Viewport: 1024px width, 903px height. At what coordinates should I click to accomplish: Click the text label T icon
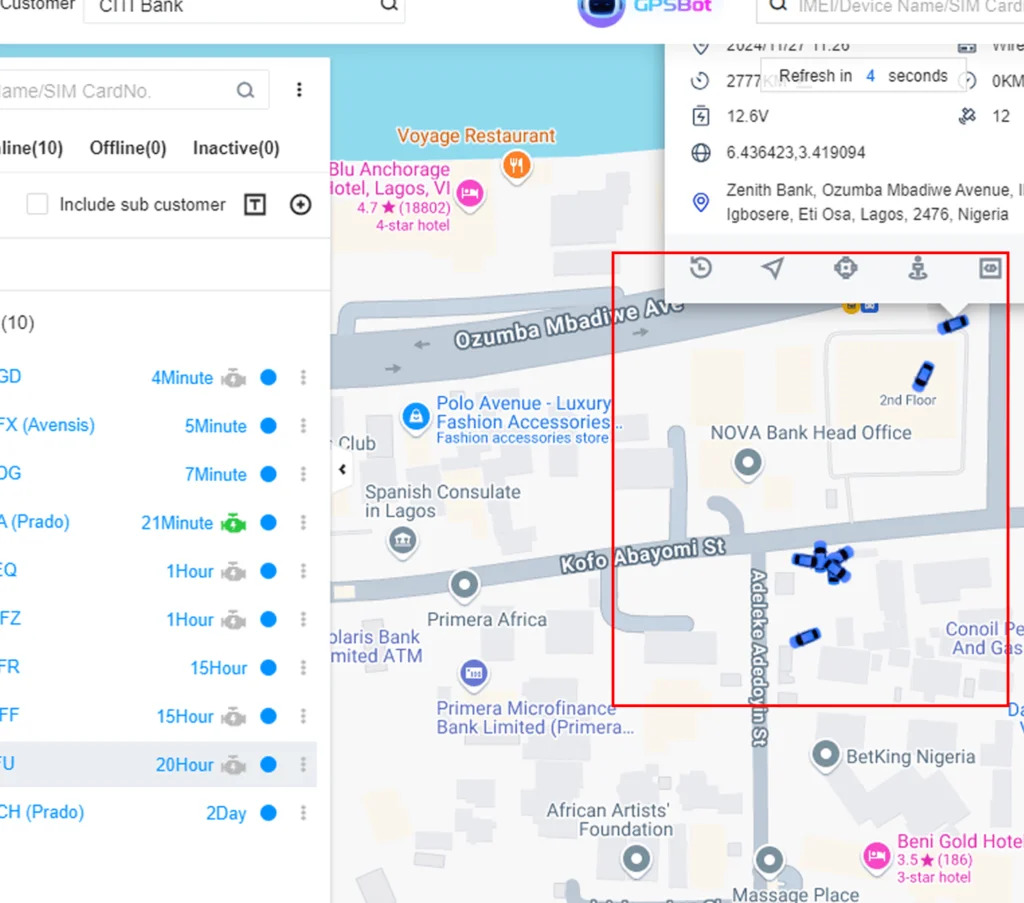tap(255, 205)
